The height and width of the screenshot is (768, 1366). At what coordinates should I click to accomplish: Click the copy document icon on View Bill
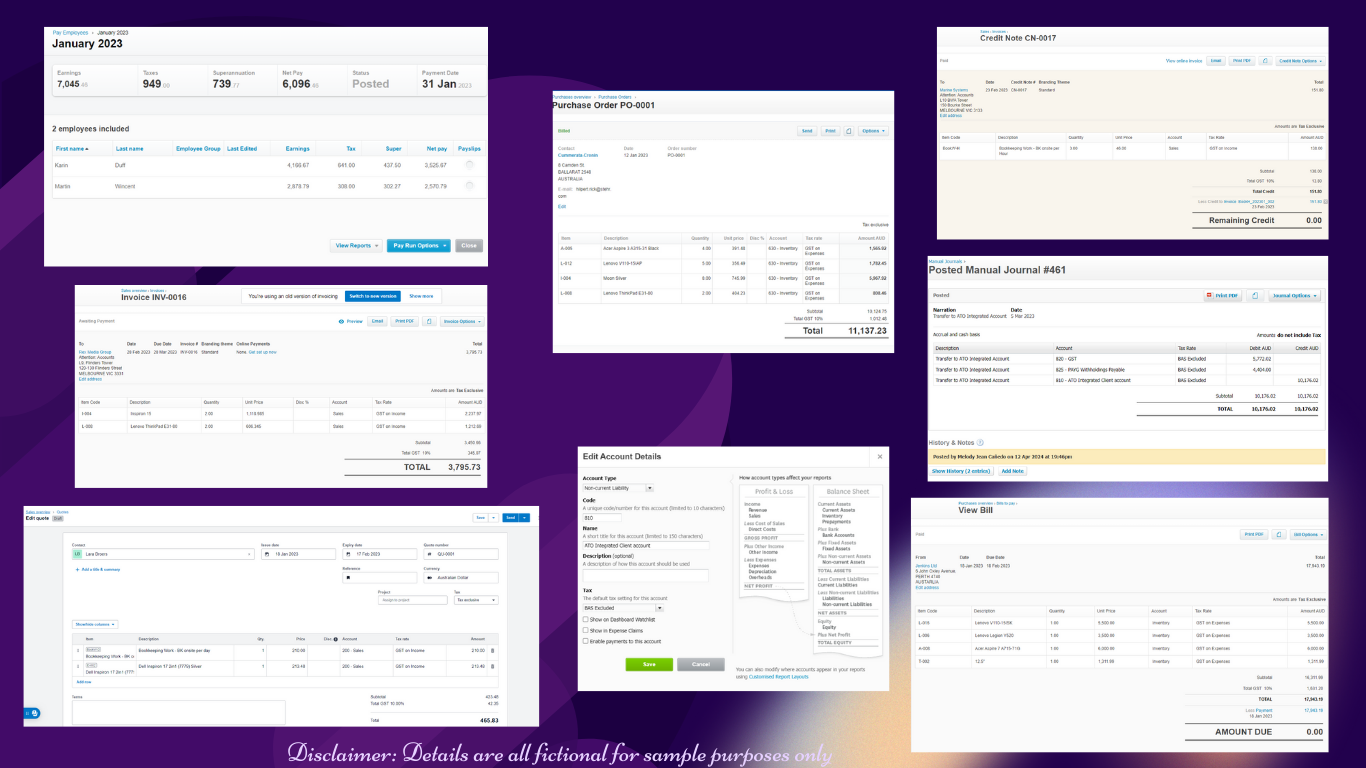1281,535
